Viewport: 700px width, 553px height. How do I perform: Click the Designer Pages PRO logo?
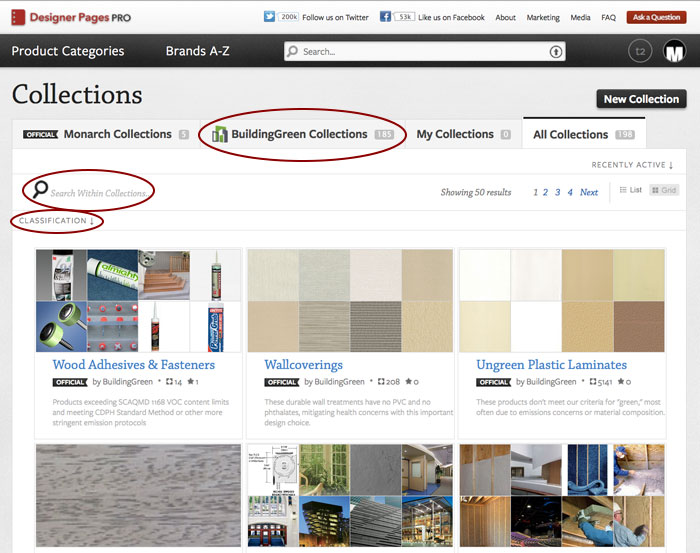click(71, 18)
